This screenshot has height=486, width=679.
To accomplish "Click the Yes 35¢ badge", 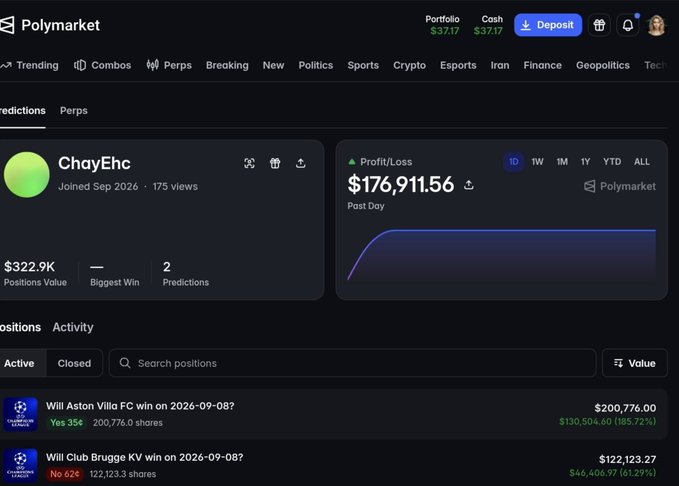I will click(x=66, y=423).
